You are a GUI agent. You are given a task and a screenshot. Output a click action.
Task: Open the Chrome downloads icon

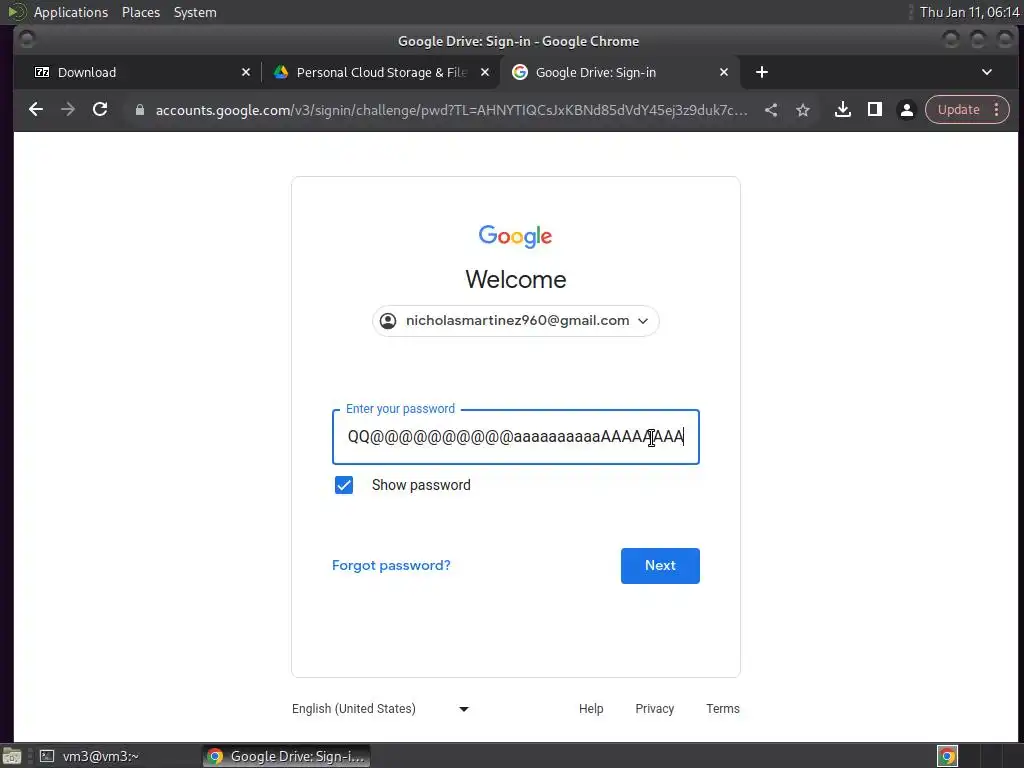pyautogui.click(x=843, y=110)
